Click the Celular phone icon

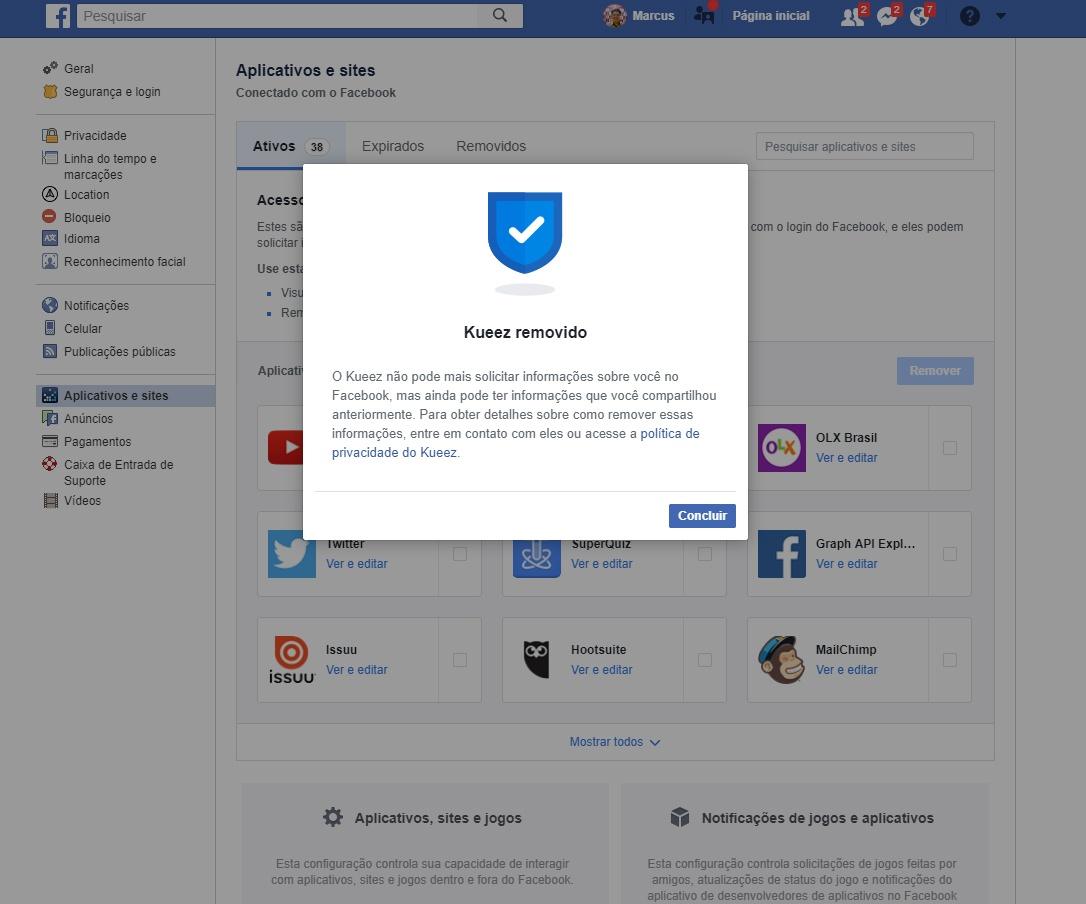click(x=50, y=328)
